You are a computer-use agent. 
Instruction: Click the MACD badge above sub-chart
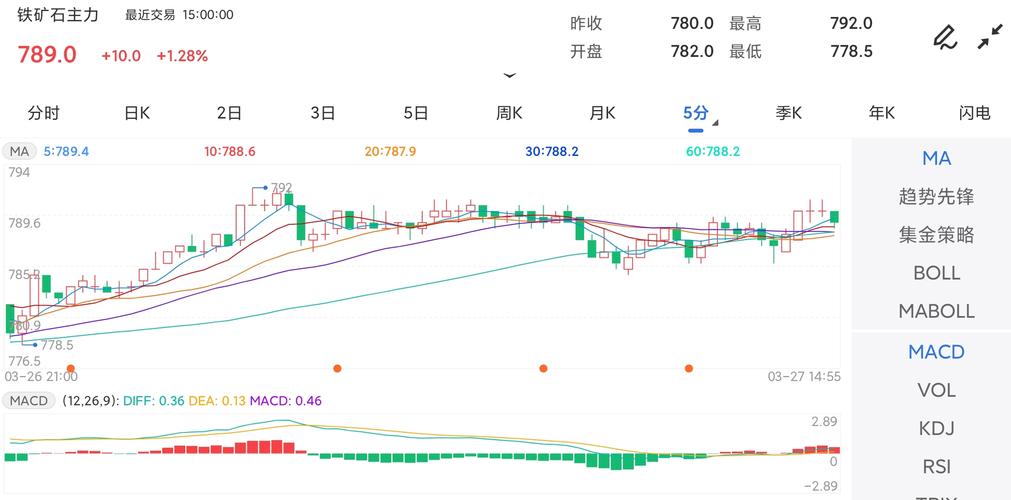pyautogui.click(x=28, y=401)
